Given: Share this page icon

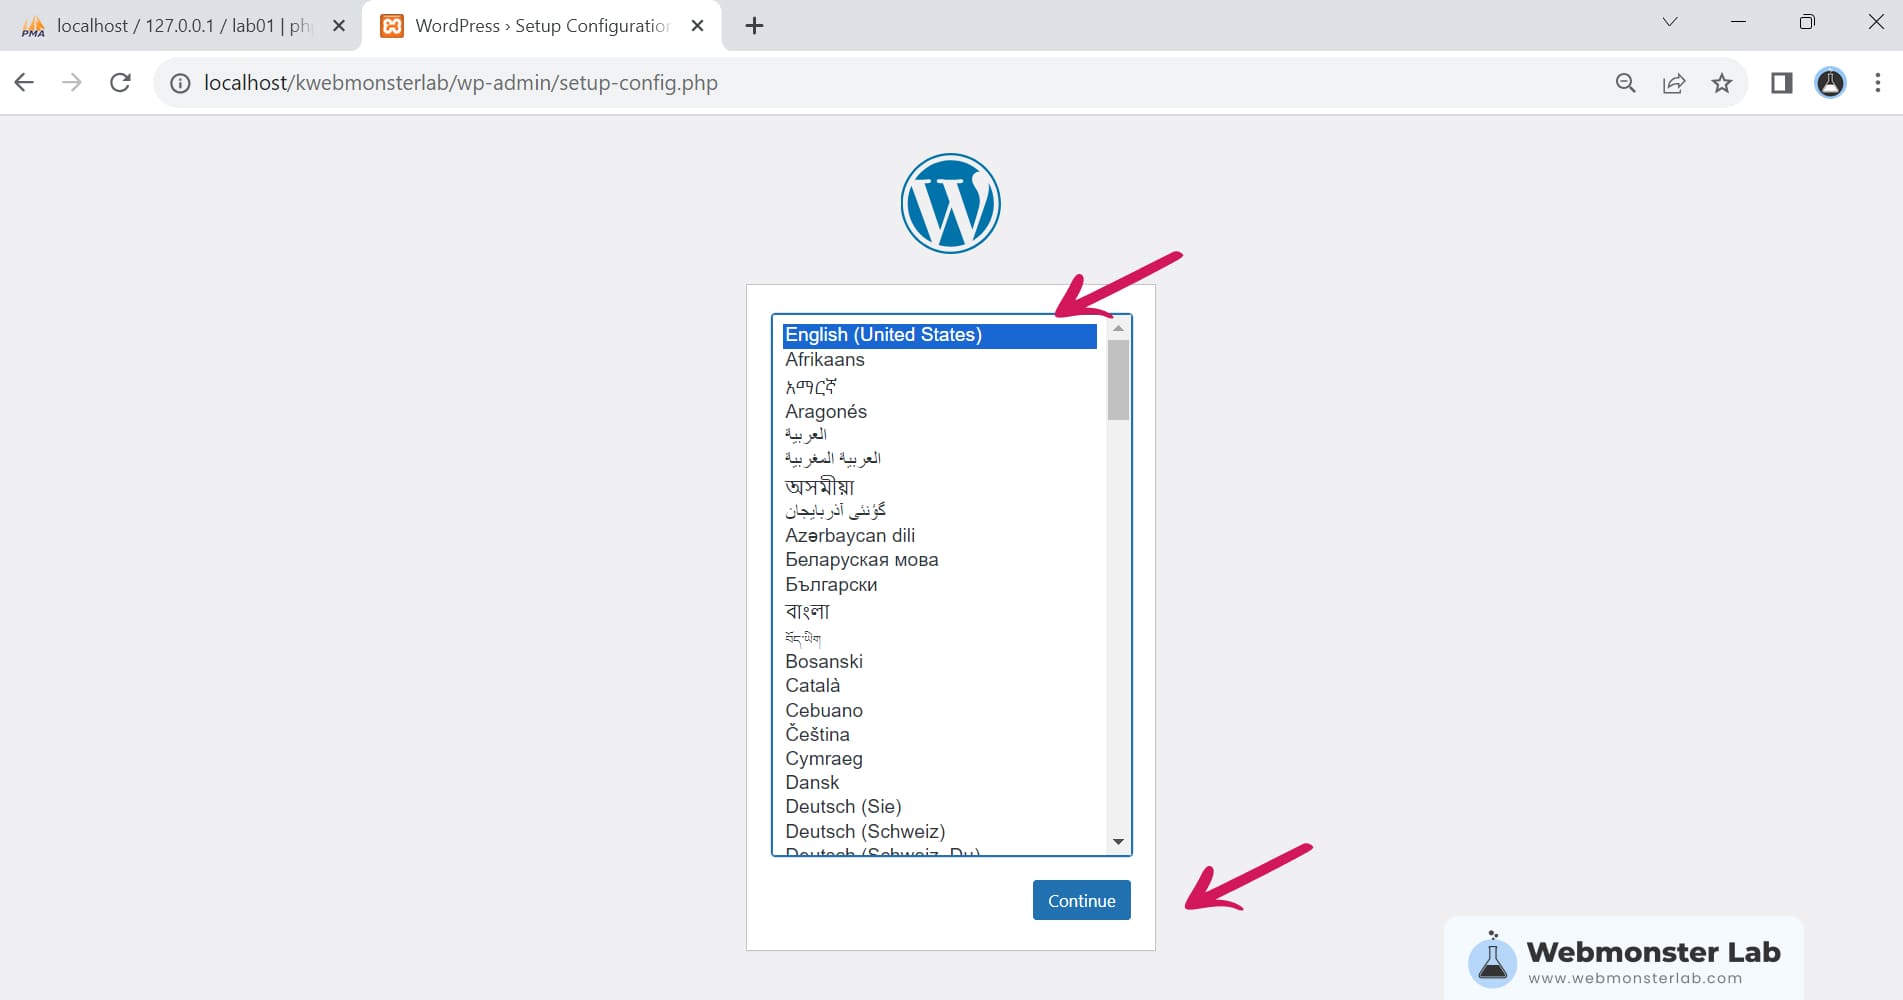Looking at the screenshot, I should click(x=1674, y=83).
